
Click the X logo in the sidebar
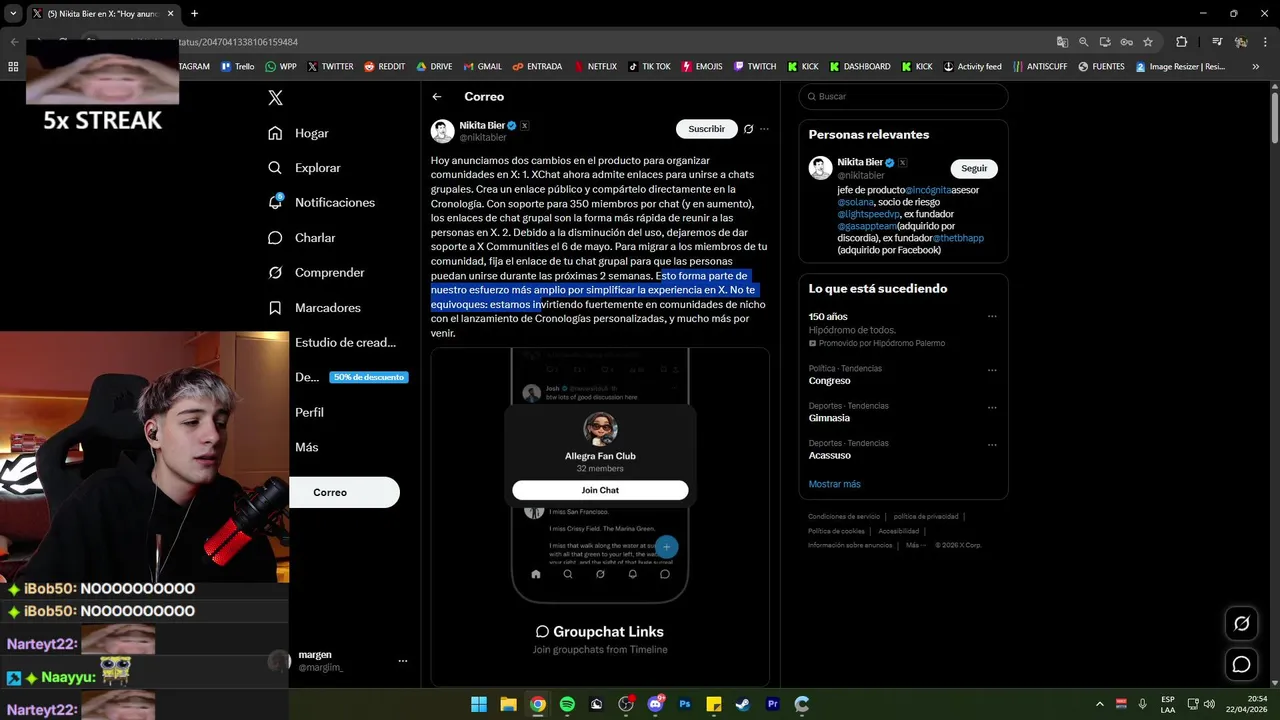click(275, 98)
